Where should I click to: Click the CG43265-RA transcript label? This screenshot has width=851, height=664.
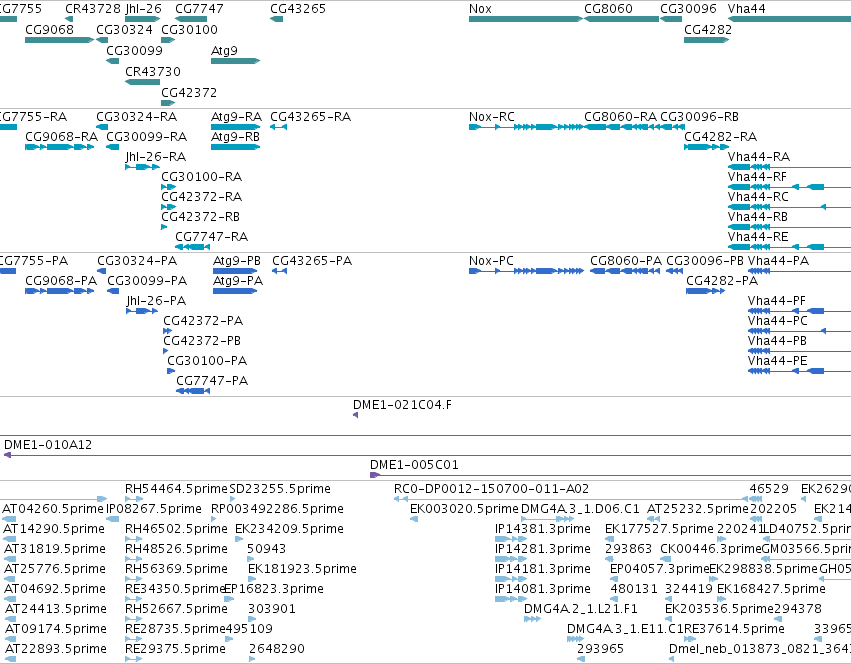point(310,117)
